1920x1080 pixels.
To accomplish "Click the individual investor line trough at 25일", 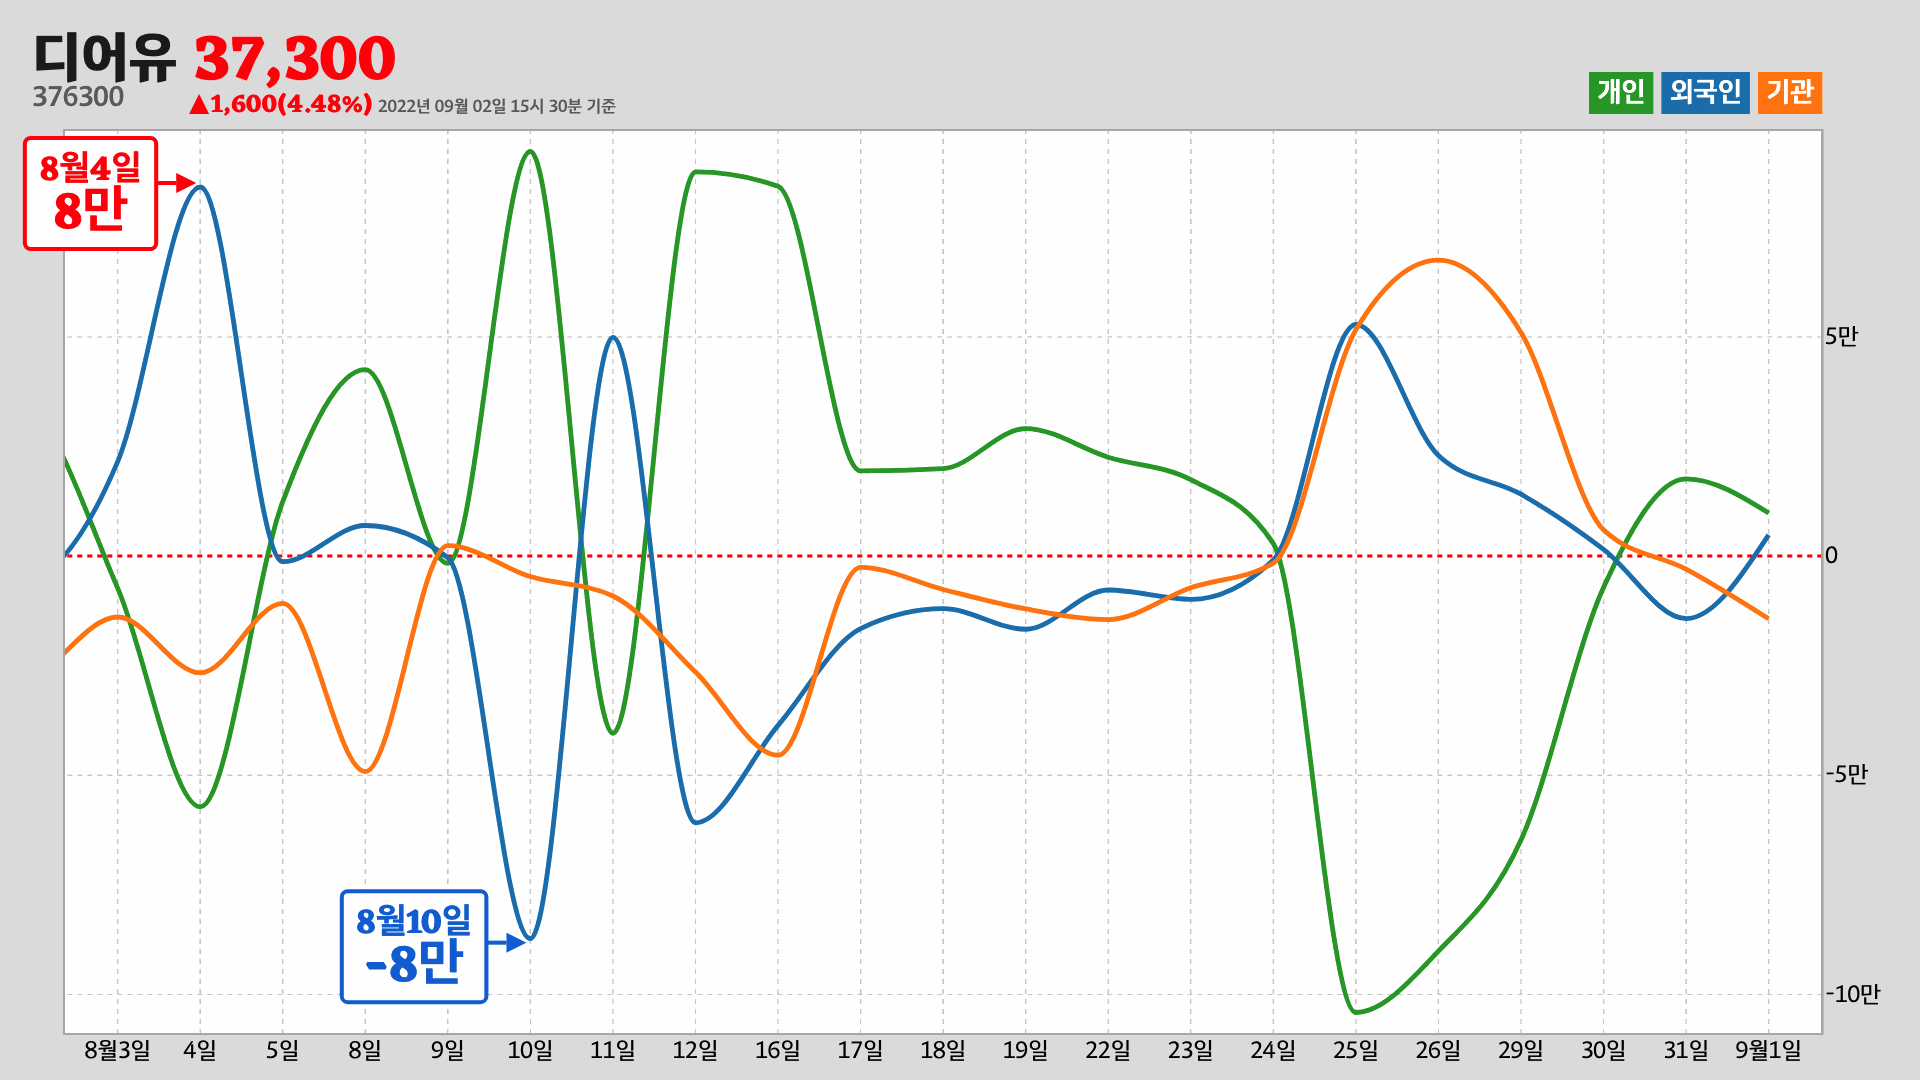I will (1356, 1012).
